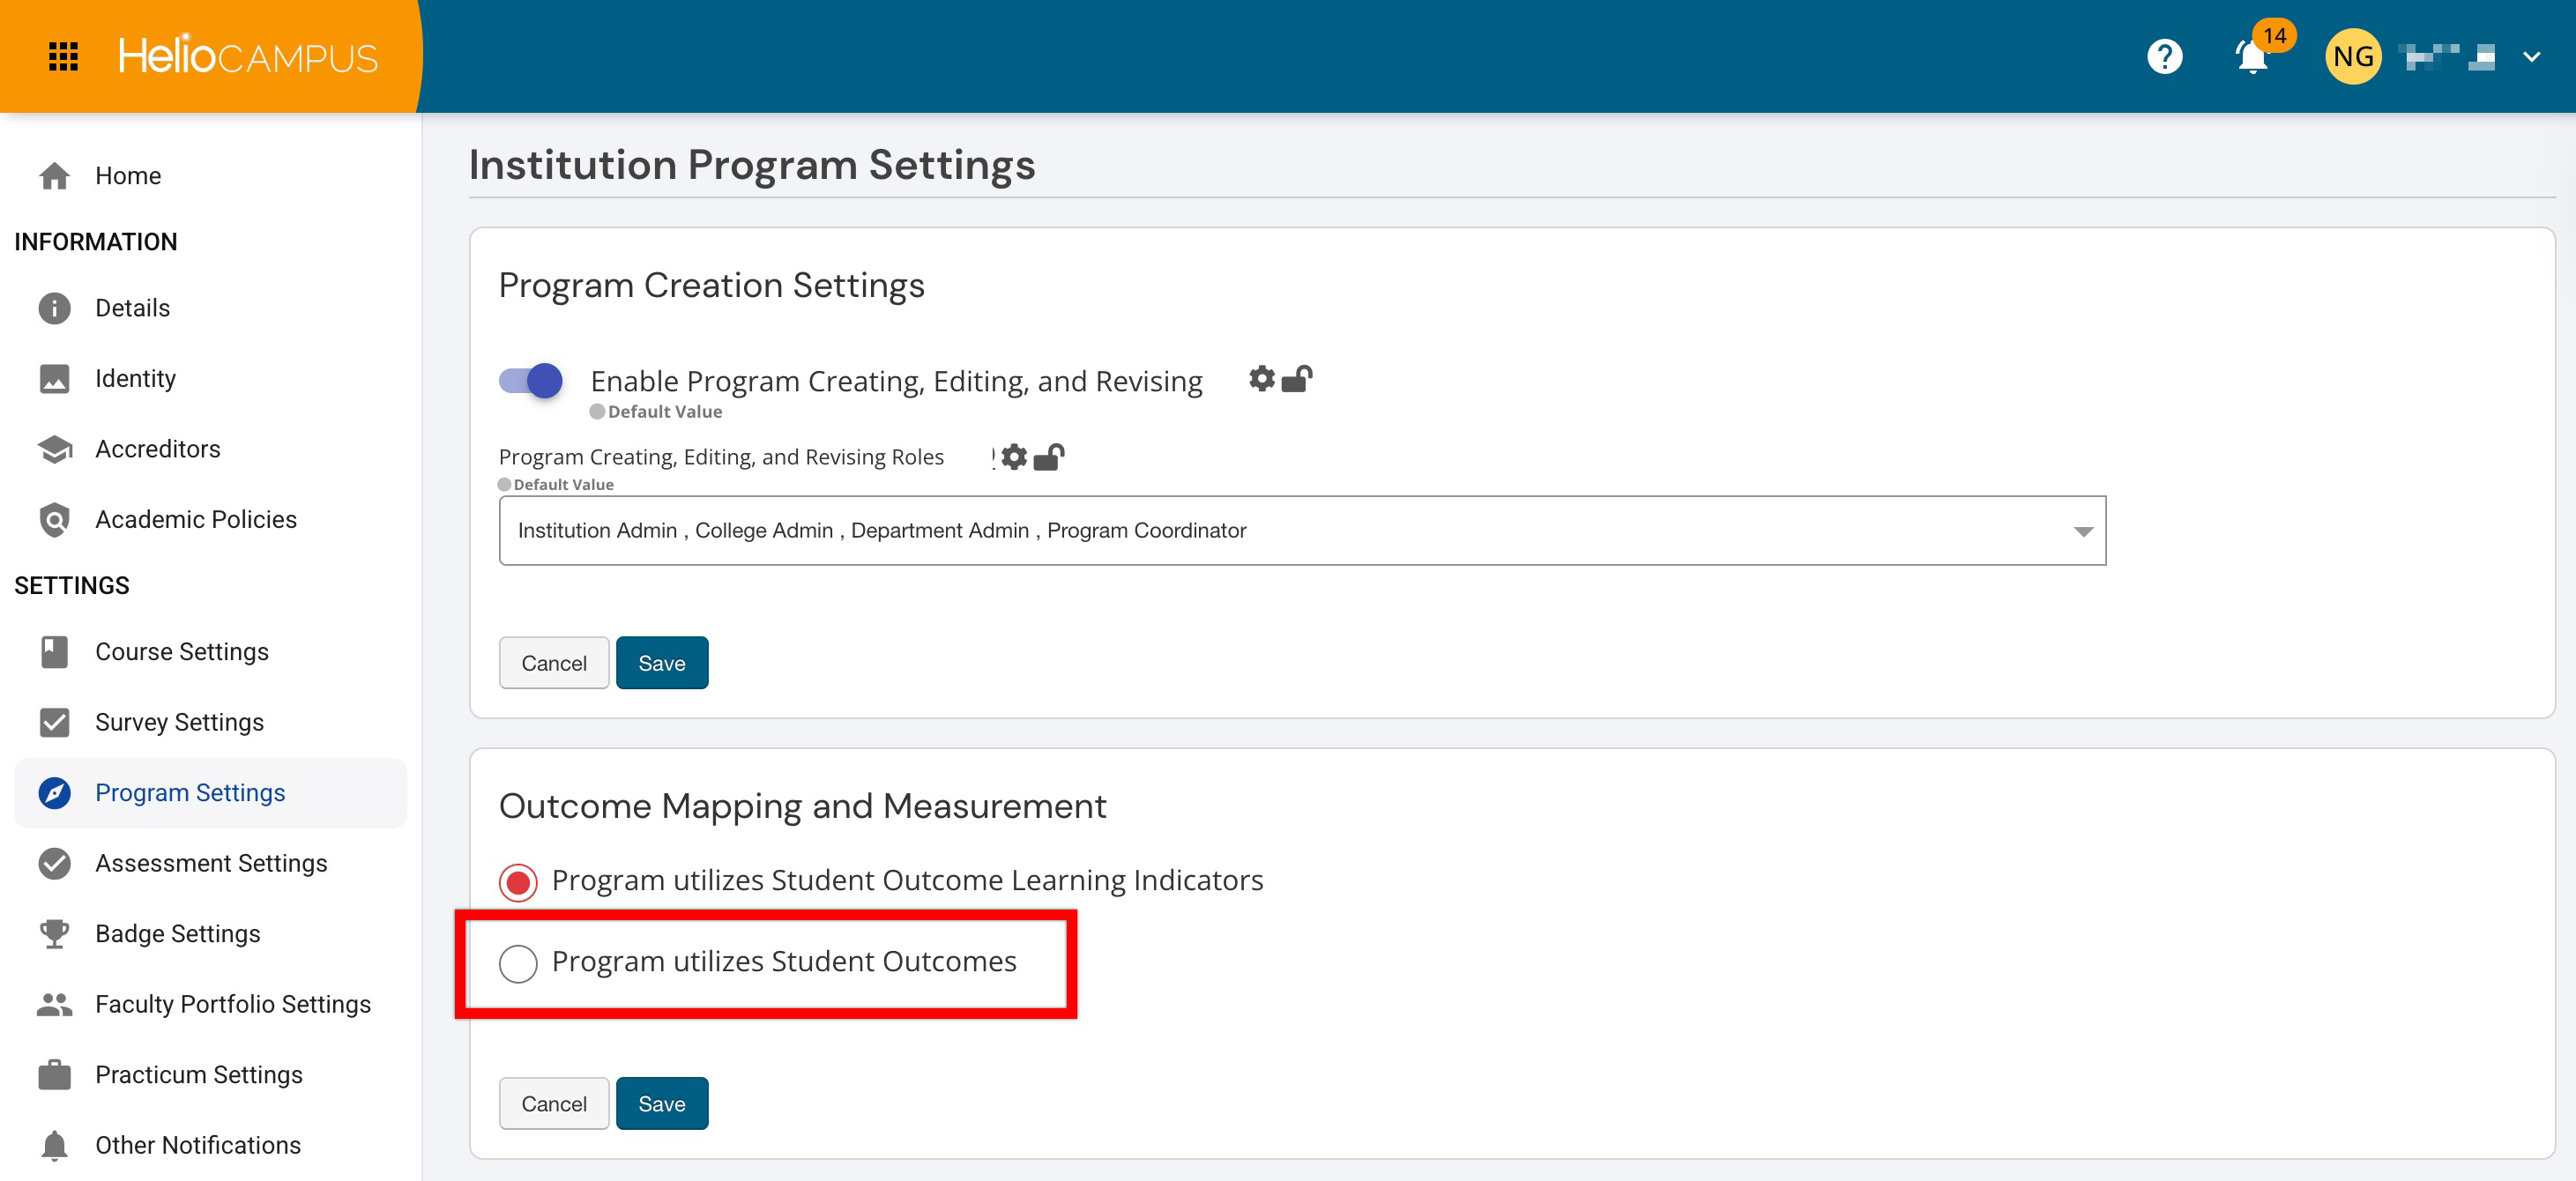Image resolution: width=2576 pixels, height=1181 pixels.
Task: Click the HelioCampus logo
Action: (248, 57)
